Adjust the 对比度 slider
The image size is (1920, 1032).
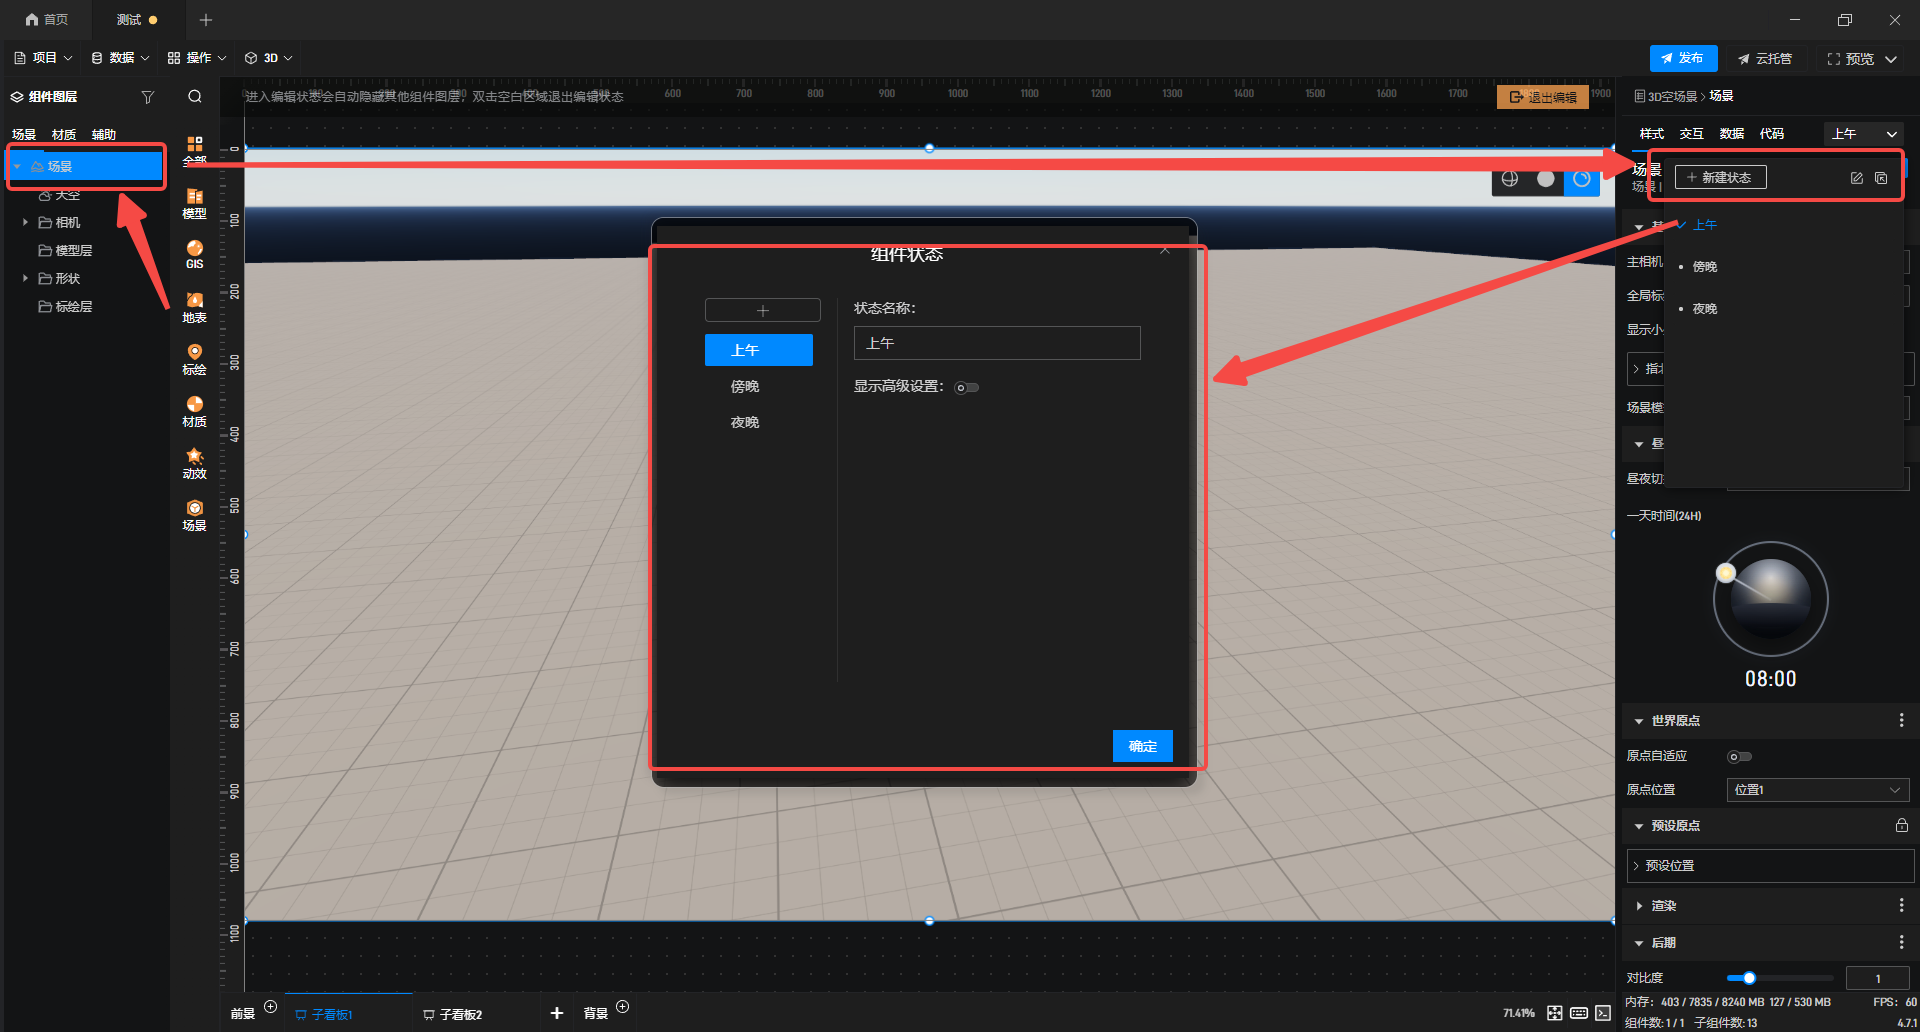click(1749, 978)
